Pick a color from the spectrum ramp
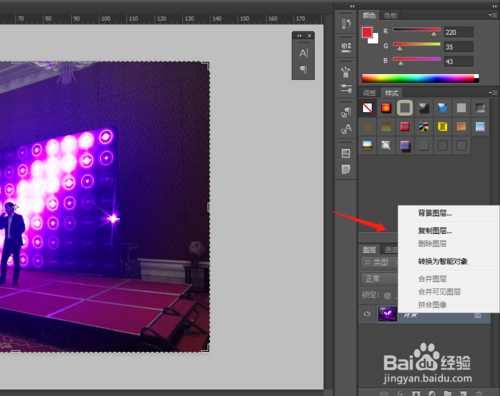The image size is (500, 396). point(418,78)
